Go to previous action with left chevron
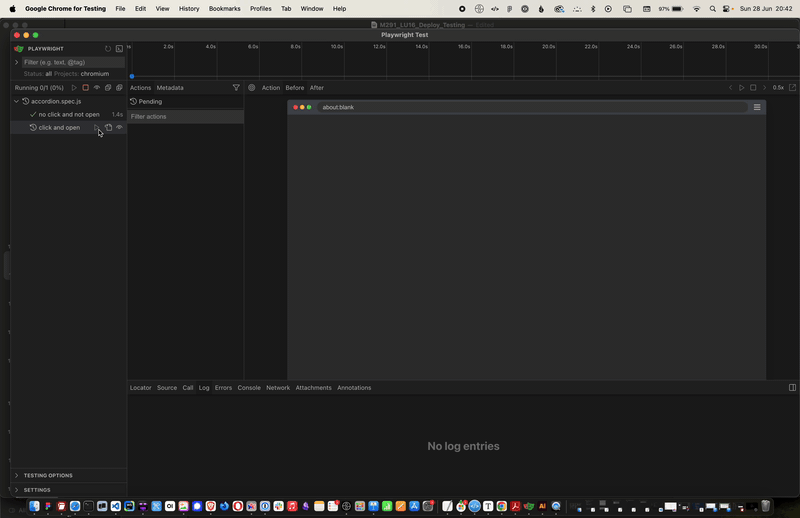 click(730, 88)
